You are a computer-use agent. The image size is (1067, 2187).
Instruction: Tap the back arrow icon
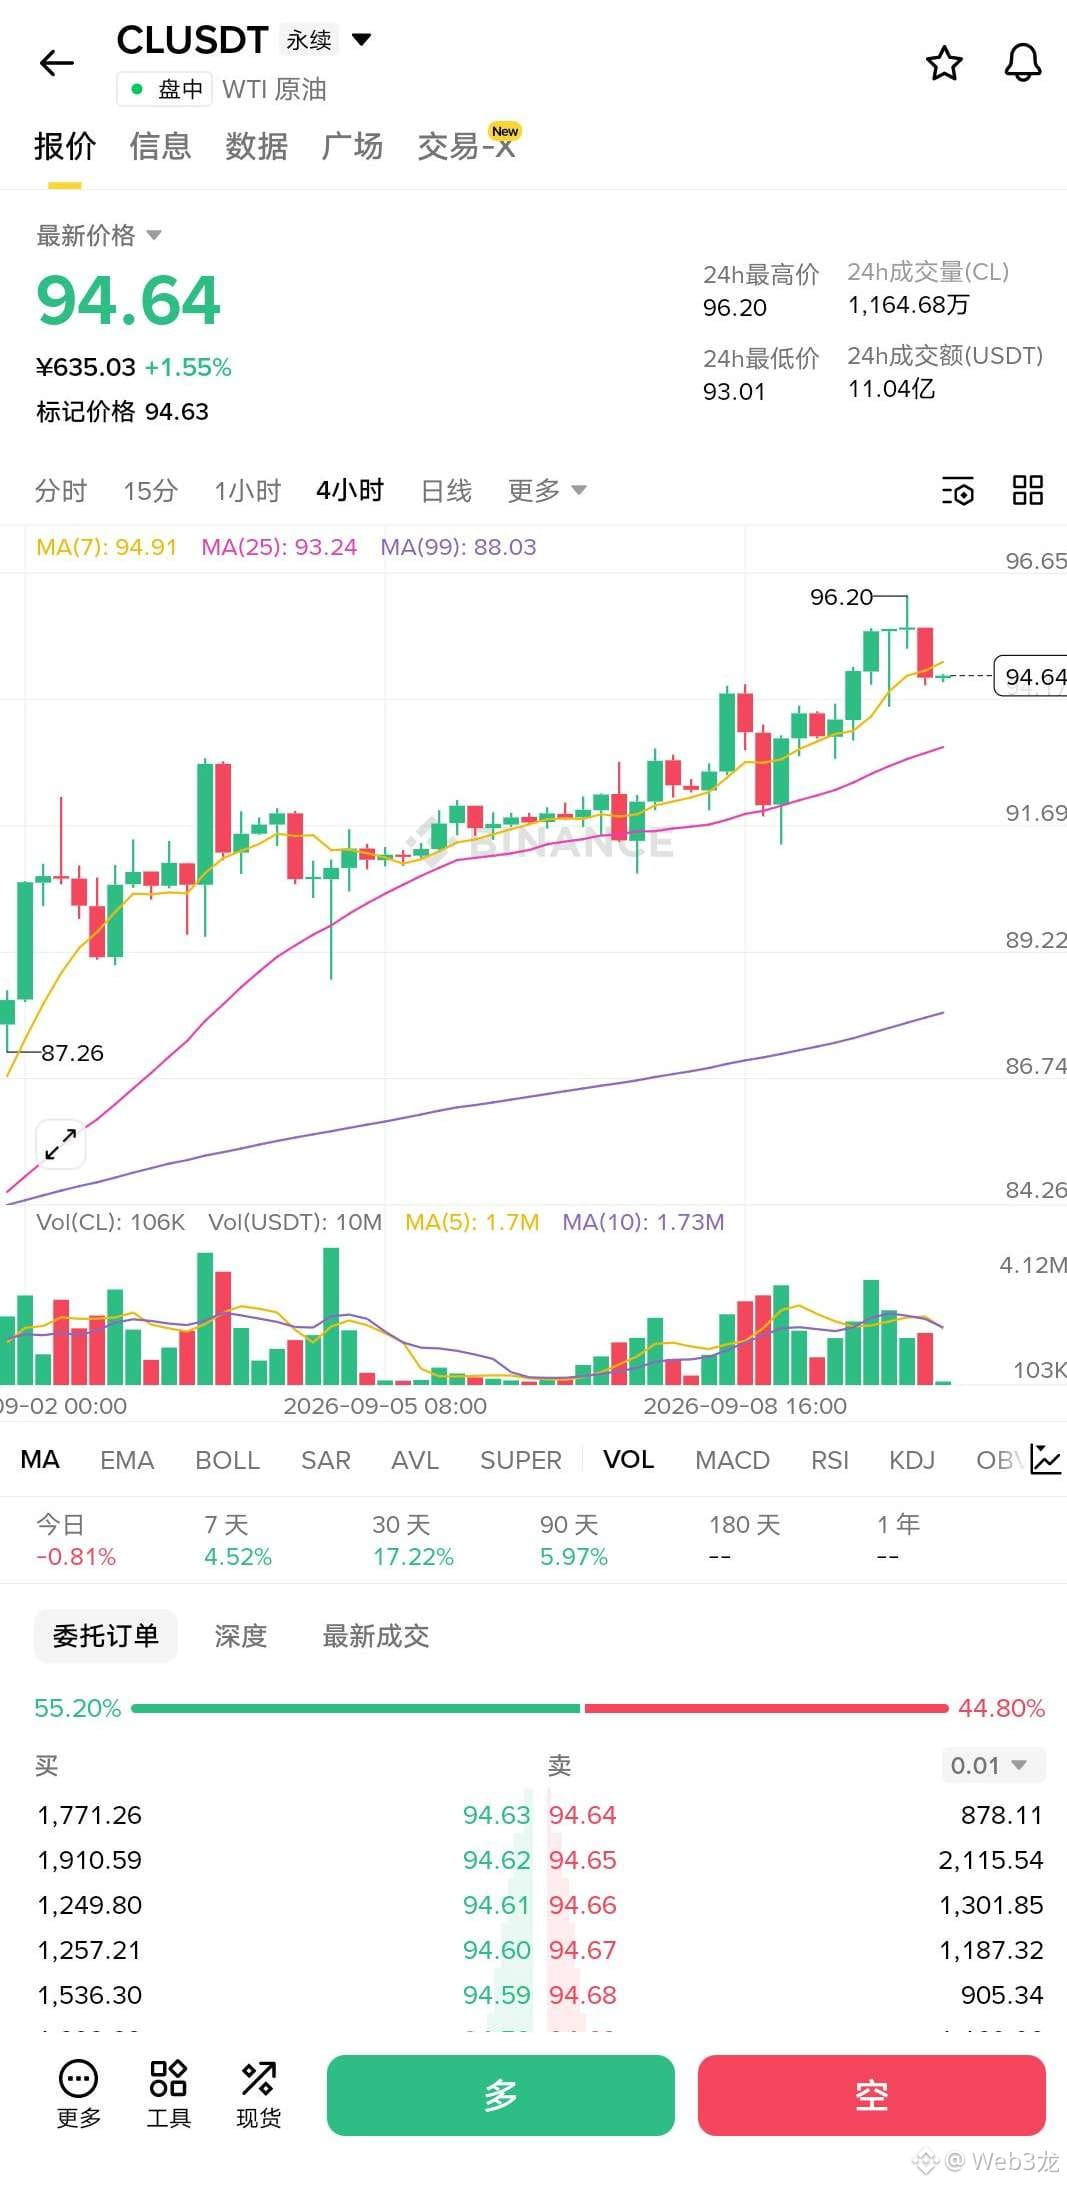(x=57, y=64)
